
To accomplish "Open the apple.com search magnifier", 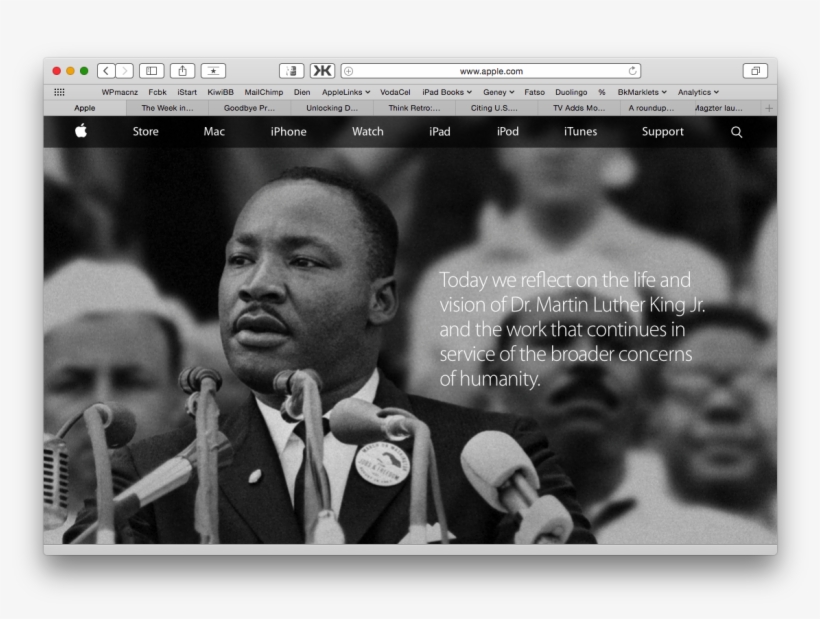I will tap(736, 131).
